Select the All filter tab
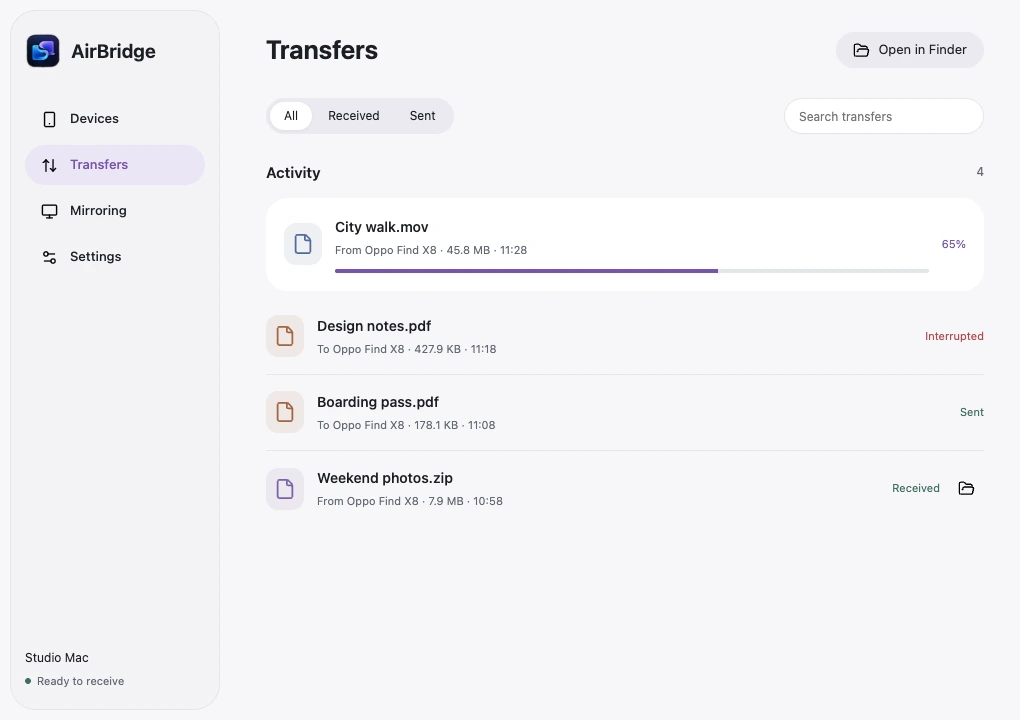 pos(291,116)
